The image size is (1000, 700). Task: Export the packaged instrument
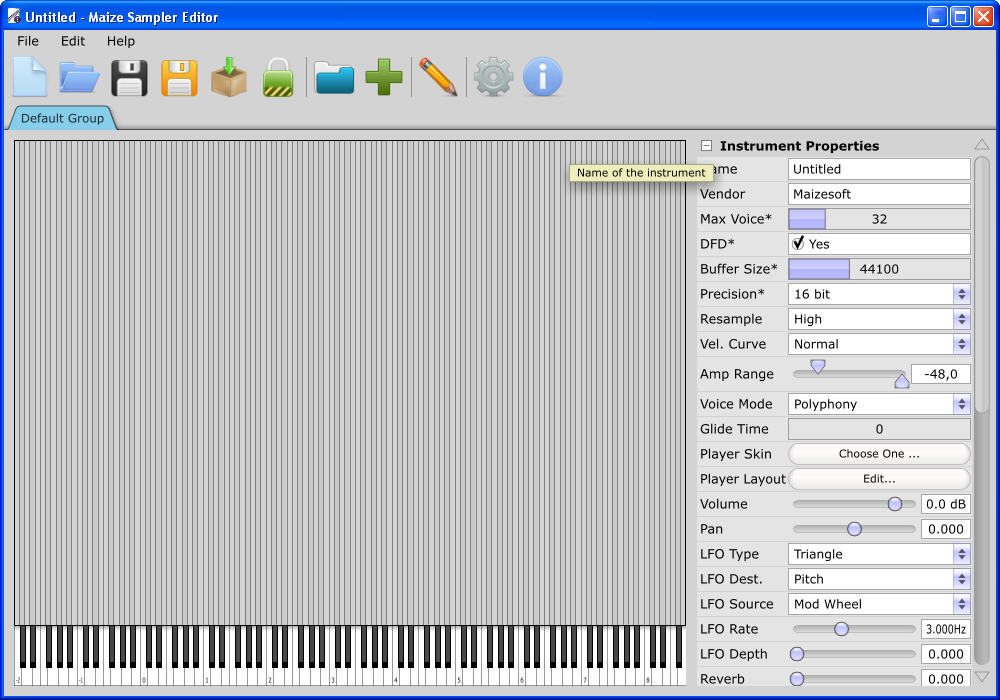coord(228,77)
